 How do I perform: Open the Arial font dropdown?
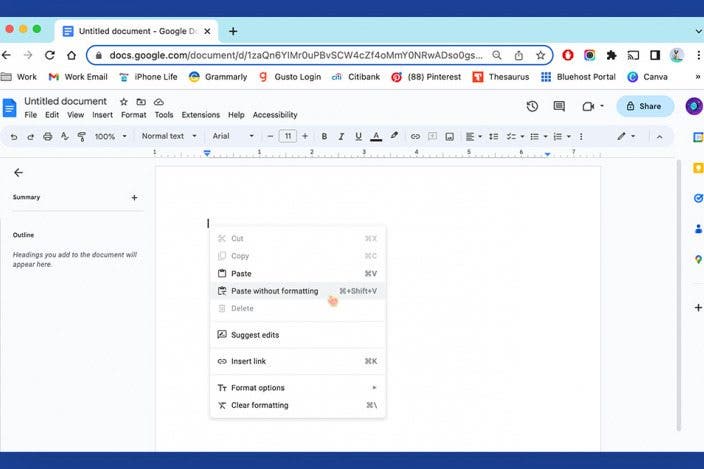pyautogui.click(x=233, y=136)
